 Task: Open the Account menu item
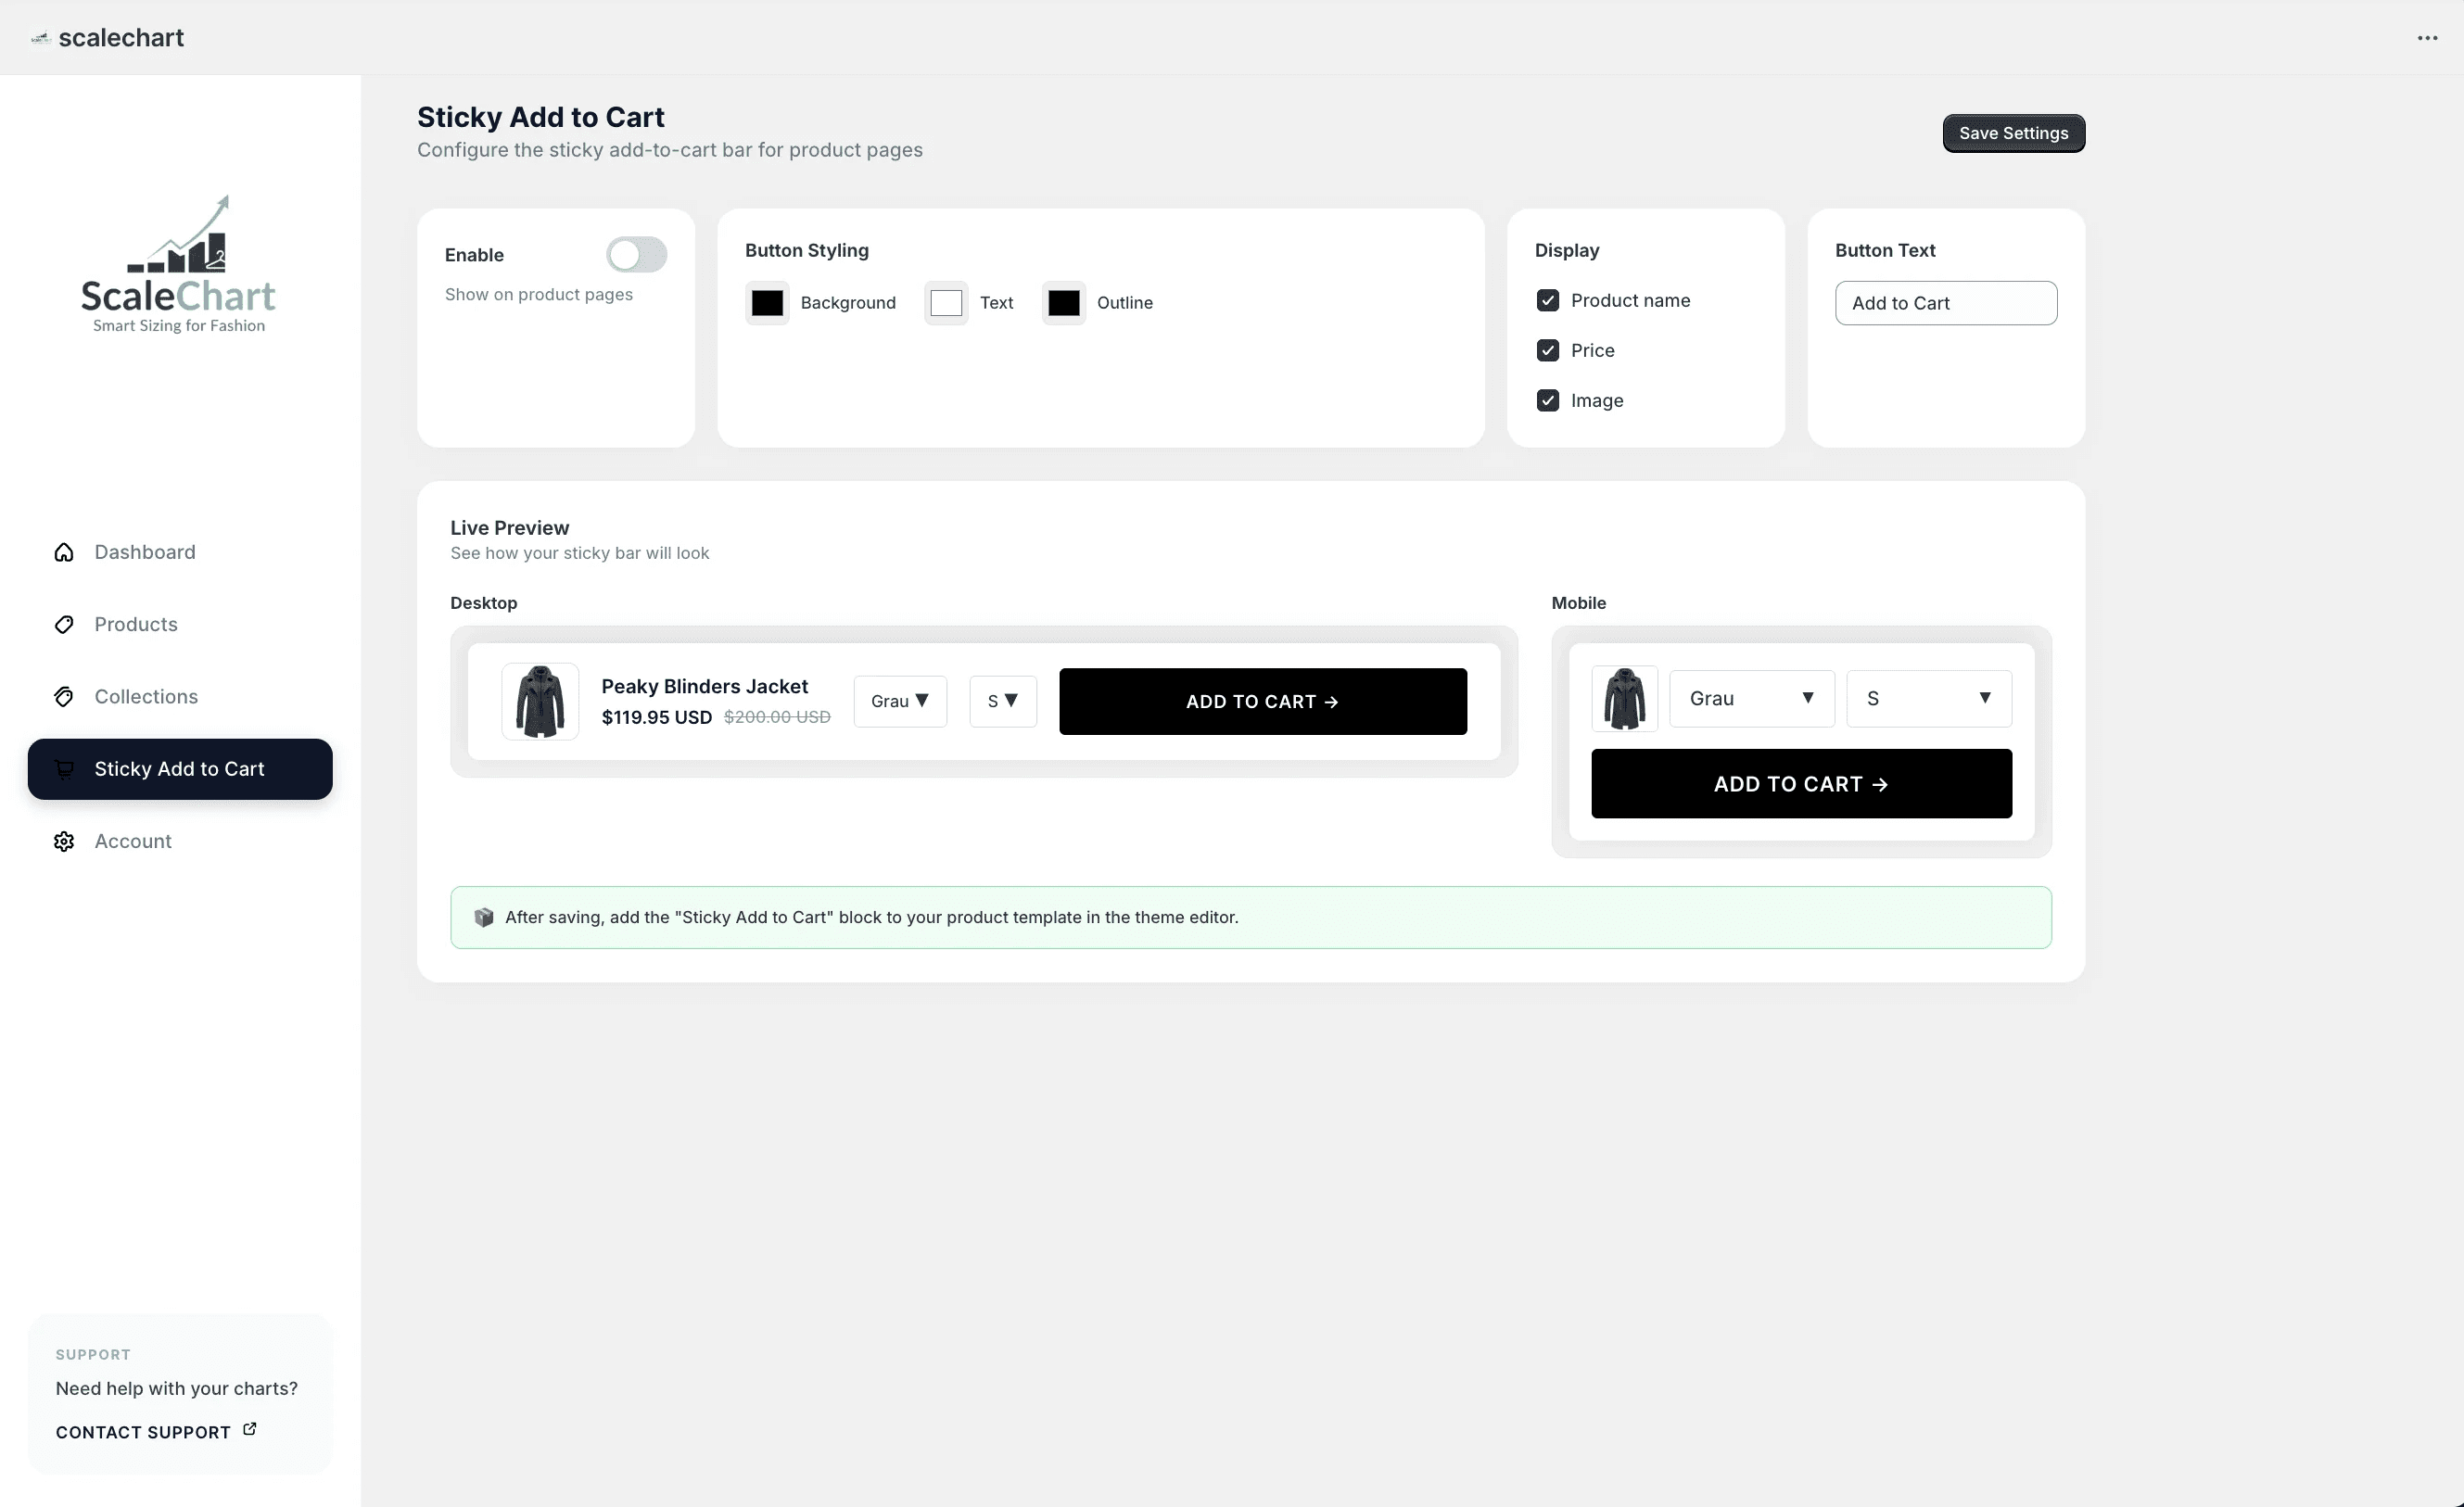(133, 841)
